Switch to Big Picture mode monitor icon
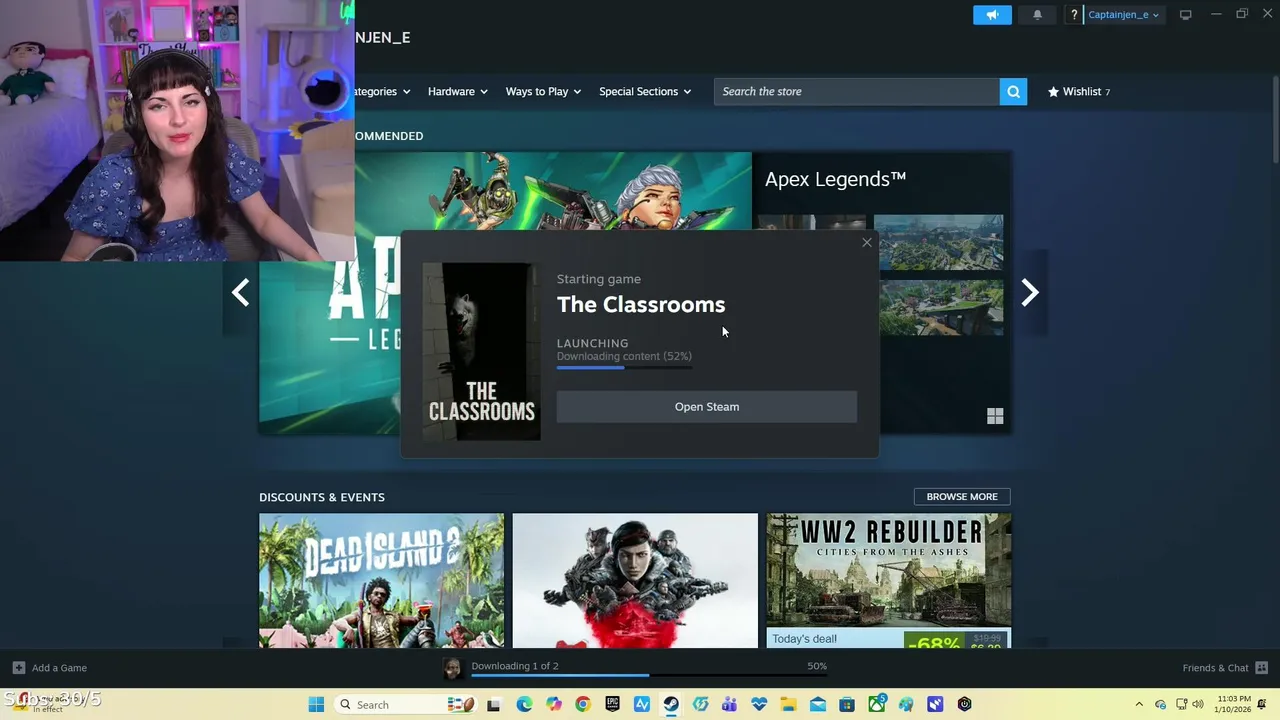The height and width of the screenshot is (720, 1280). tap(1186, 15)
